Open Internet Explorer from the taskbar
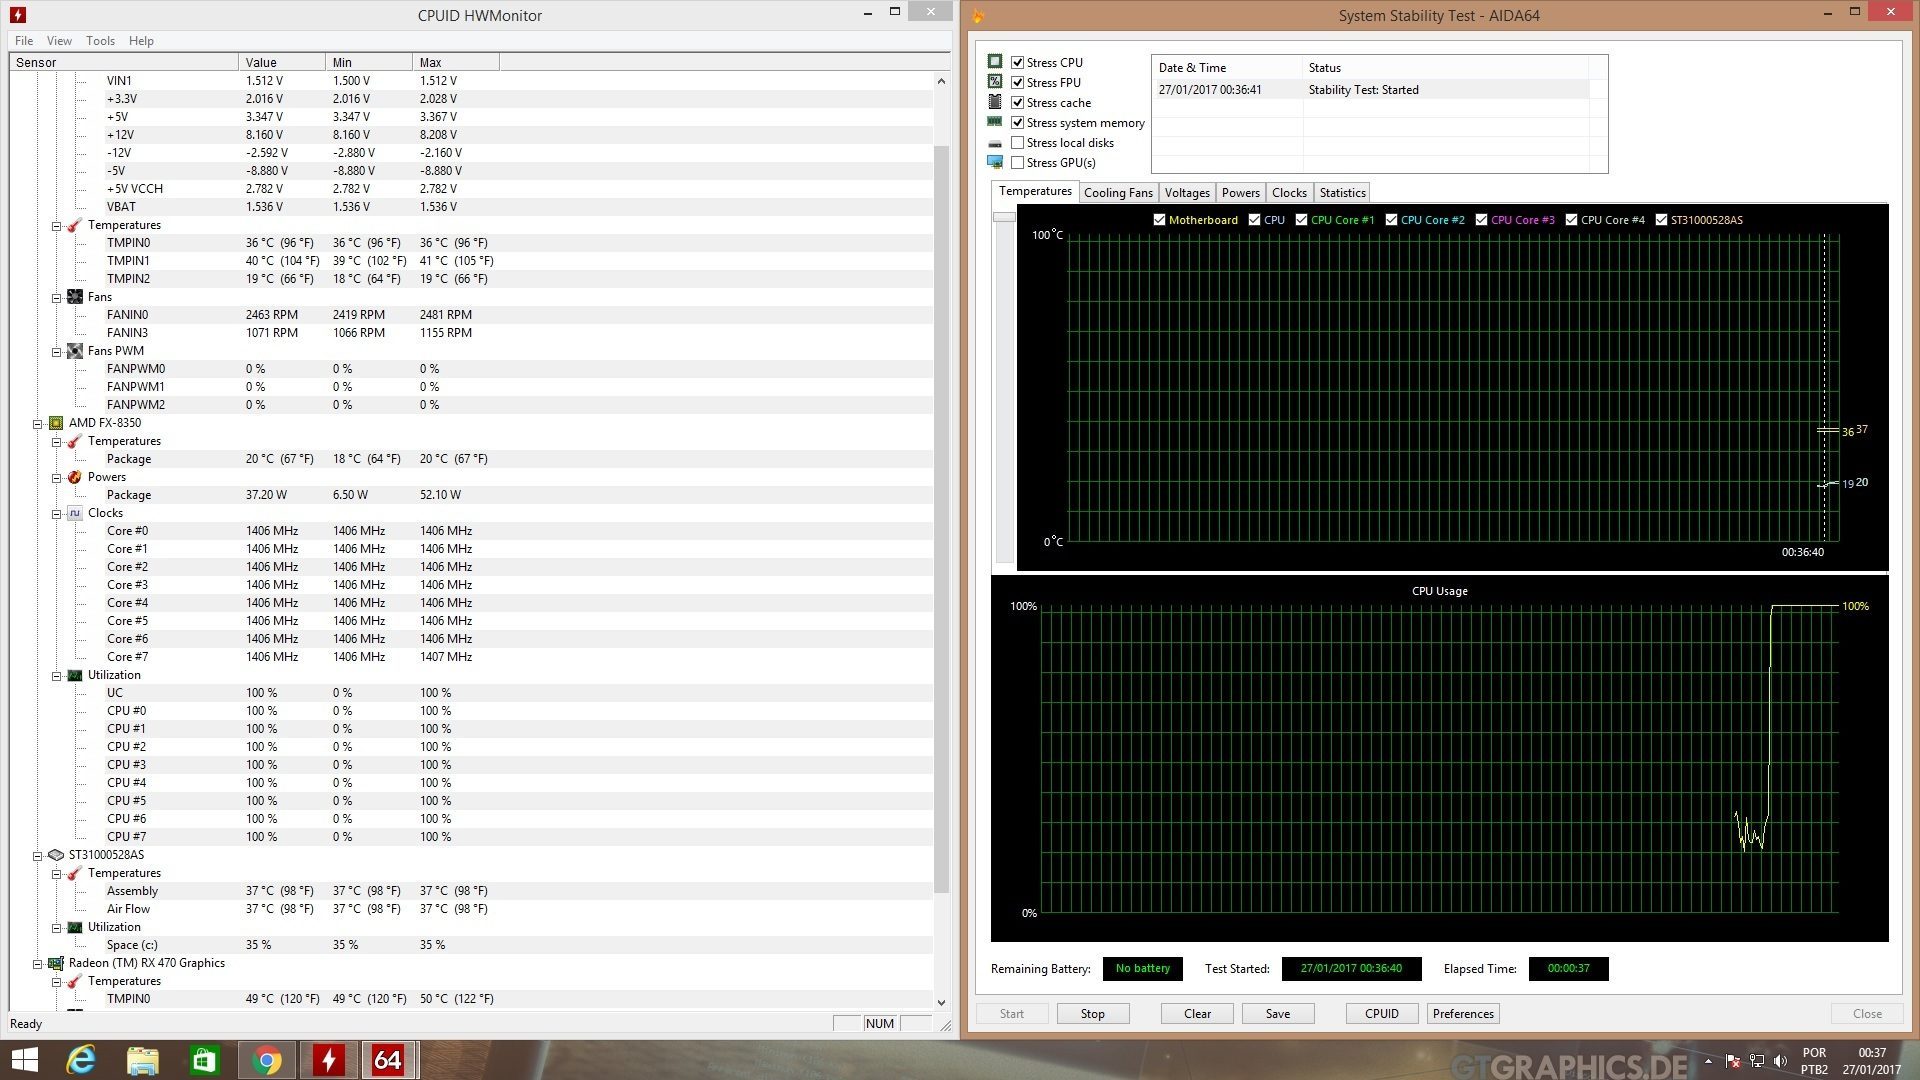This screenshot has width=1920, height=1080. tap(81, 1060)
